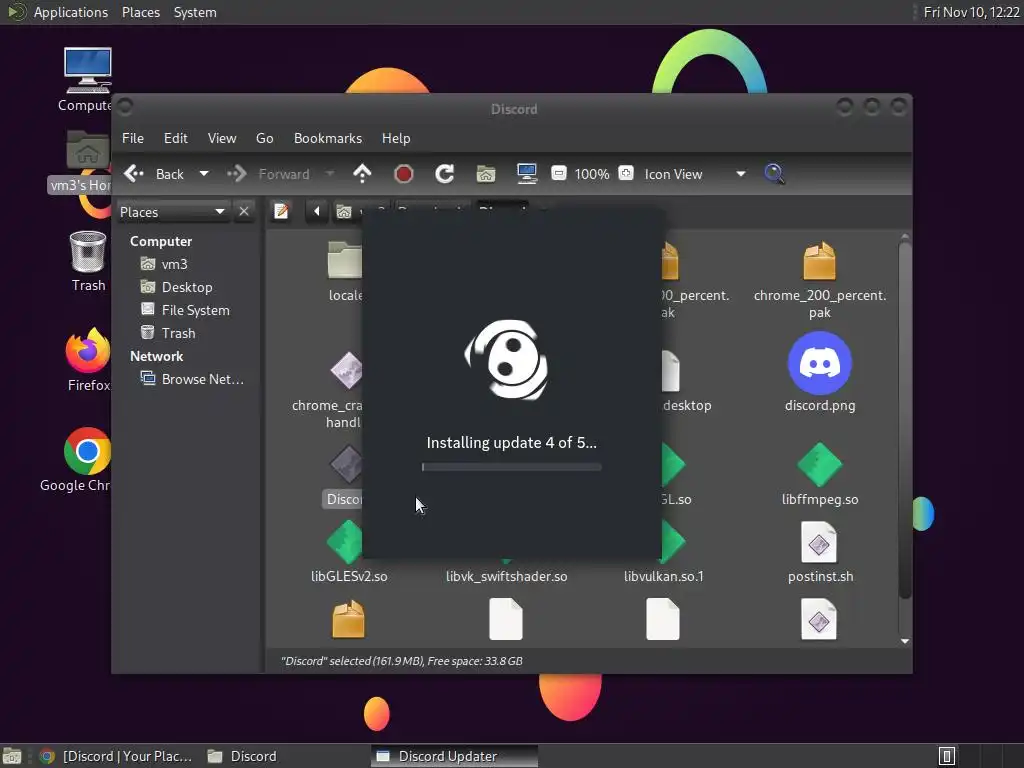This screenshot has height=768, width=1024.
Task: Select libffmpeg.so library file
Action: point(820,474)
